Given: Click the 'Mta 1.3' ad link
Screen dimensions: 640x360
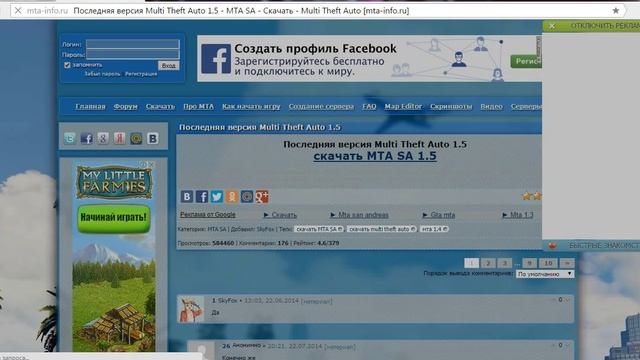Looking at the screenshot, I should pyautogui.click(x=518, y=215).
